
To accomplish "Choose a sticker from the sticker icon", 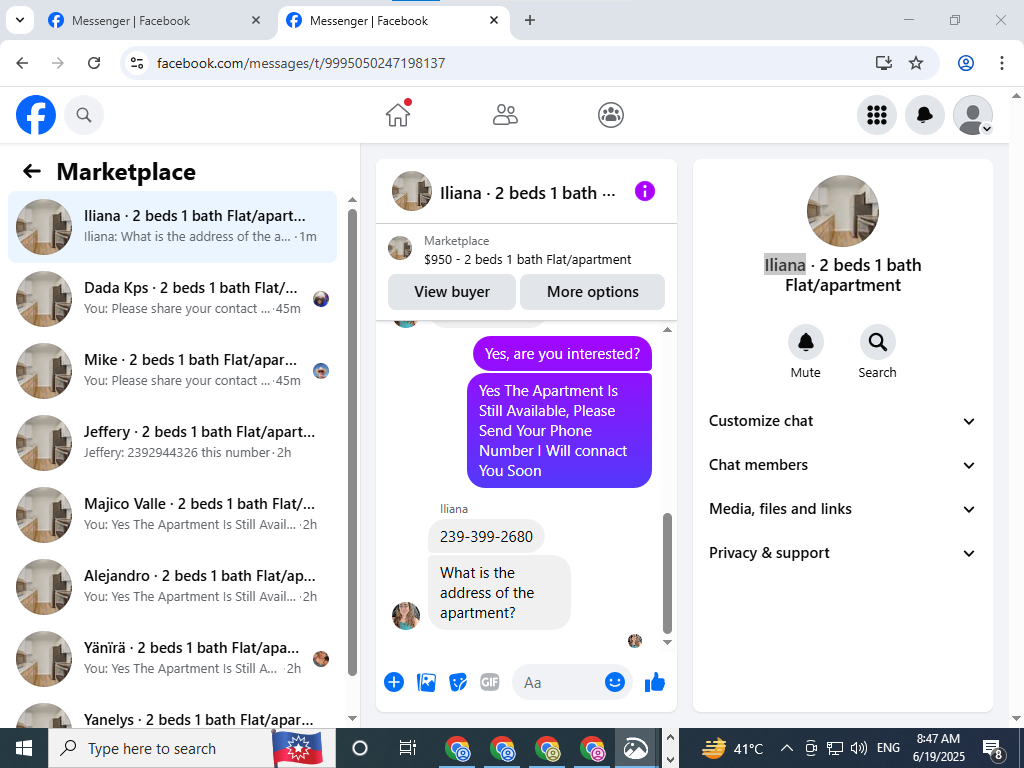I will (x=458, y=682).
